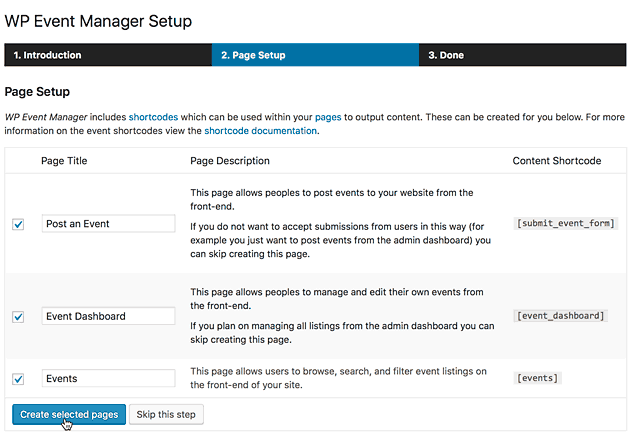Toggle the Event Dashboard checkbox

point(18,317)
